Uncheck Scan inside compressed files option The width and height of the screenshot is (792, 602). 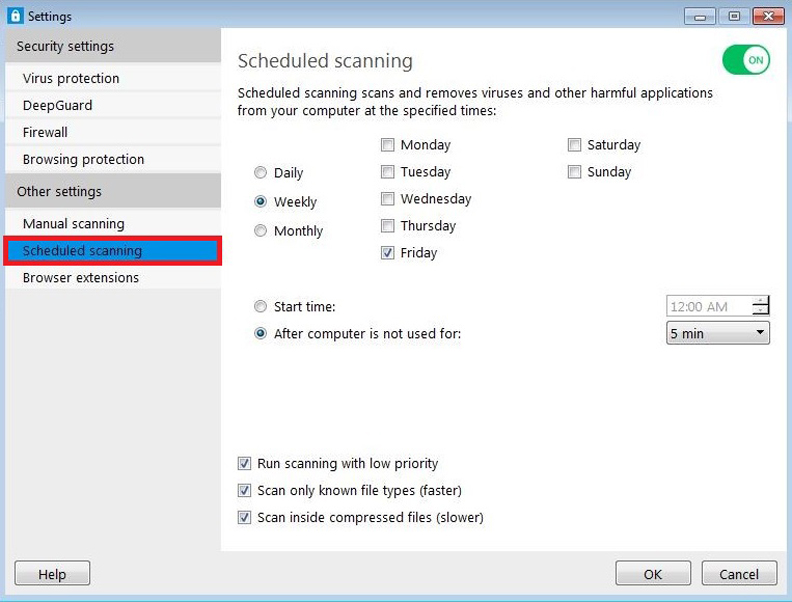[245, 518]
